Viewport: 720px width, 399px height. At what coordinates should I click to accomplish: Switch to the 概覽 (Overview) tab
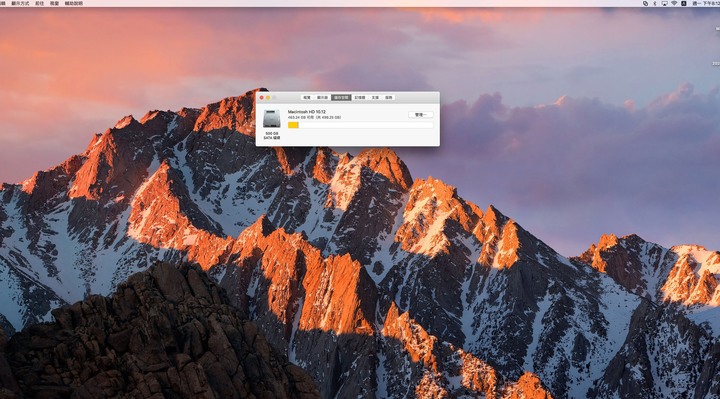pos(307,97)
